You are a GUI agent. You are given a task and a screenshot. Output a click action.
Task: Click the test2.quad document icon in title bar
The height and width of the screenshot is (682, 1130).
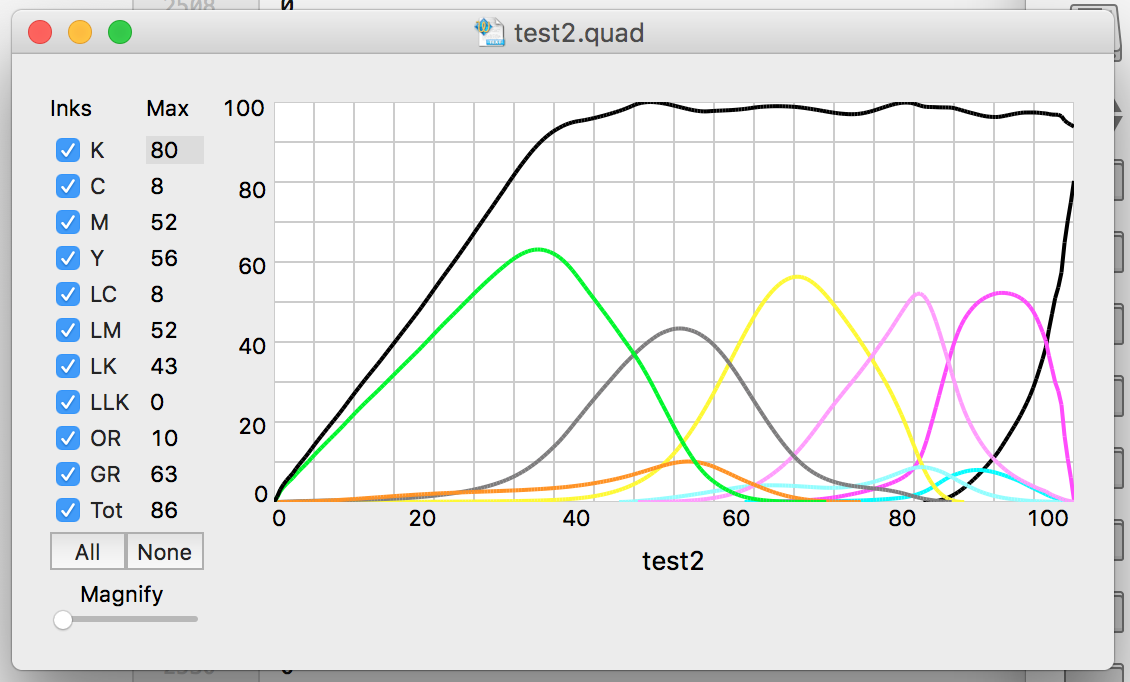489,33
